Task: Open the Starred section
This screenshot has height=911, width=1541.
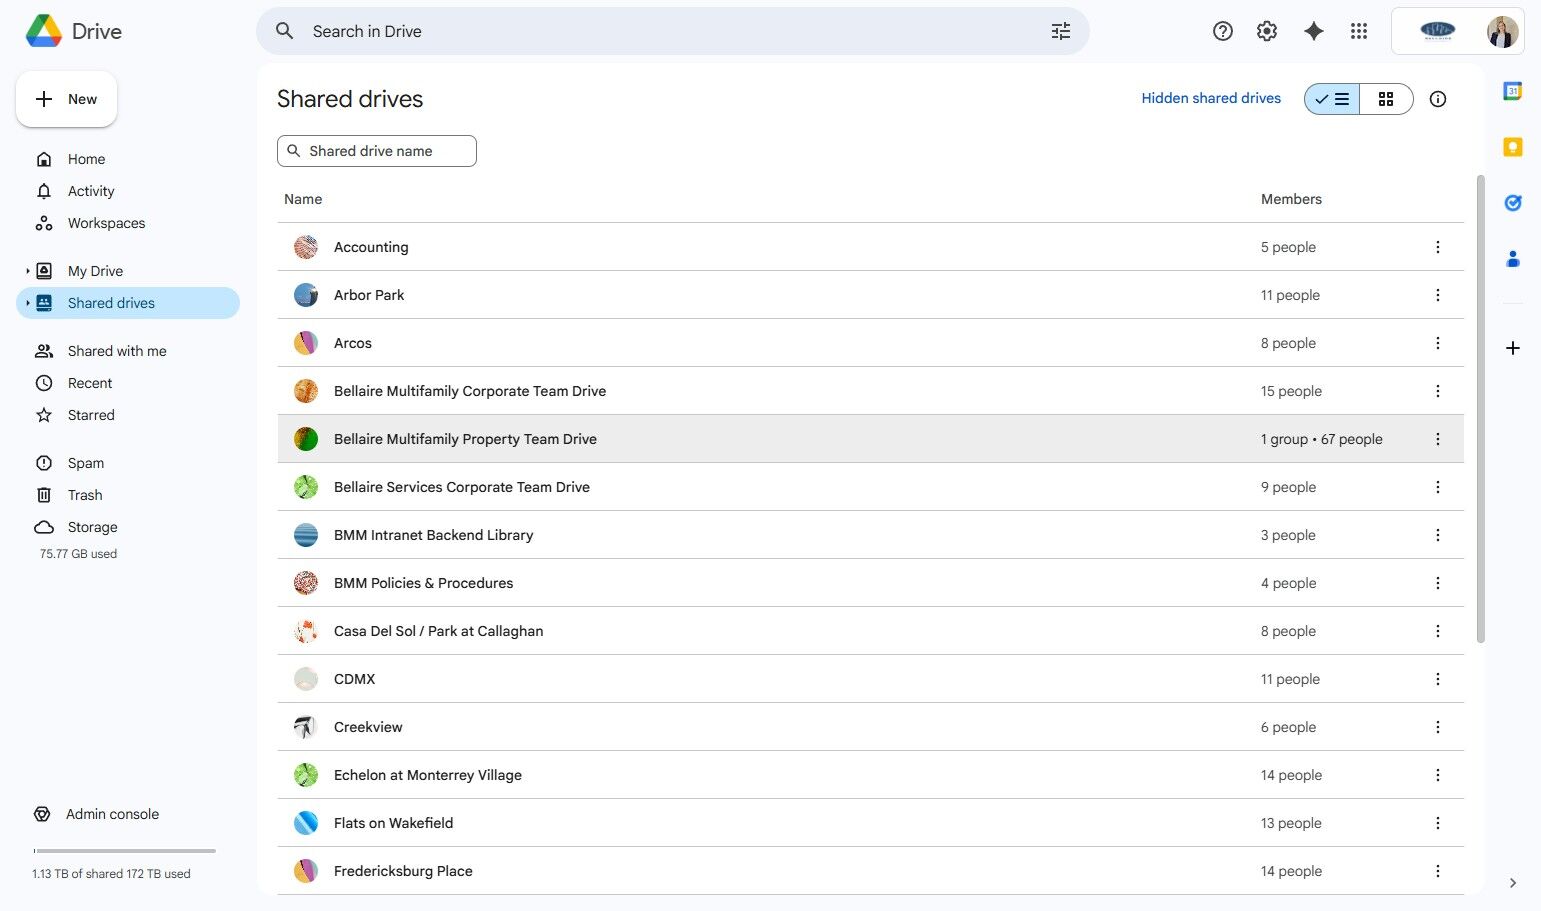Action: [x=91, y=415]
